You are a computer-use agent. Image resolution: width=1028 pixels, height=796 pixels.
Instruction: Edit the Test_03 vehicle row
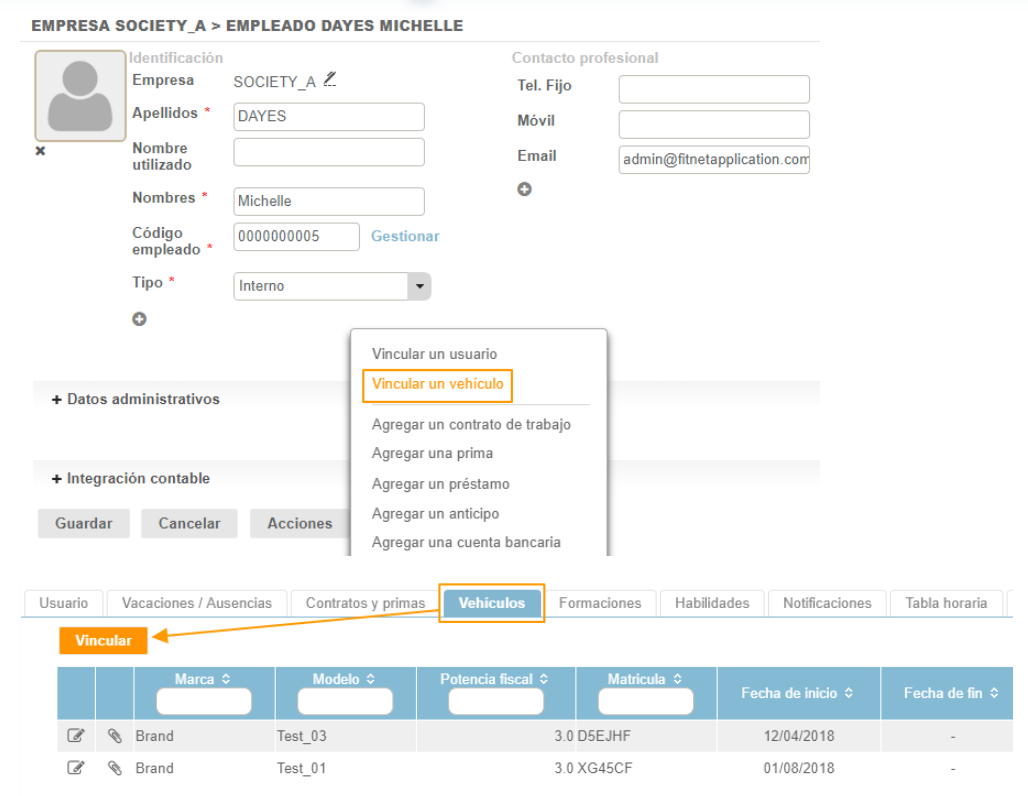[x=75, y=736]
